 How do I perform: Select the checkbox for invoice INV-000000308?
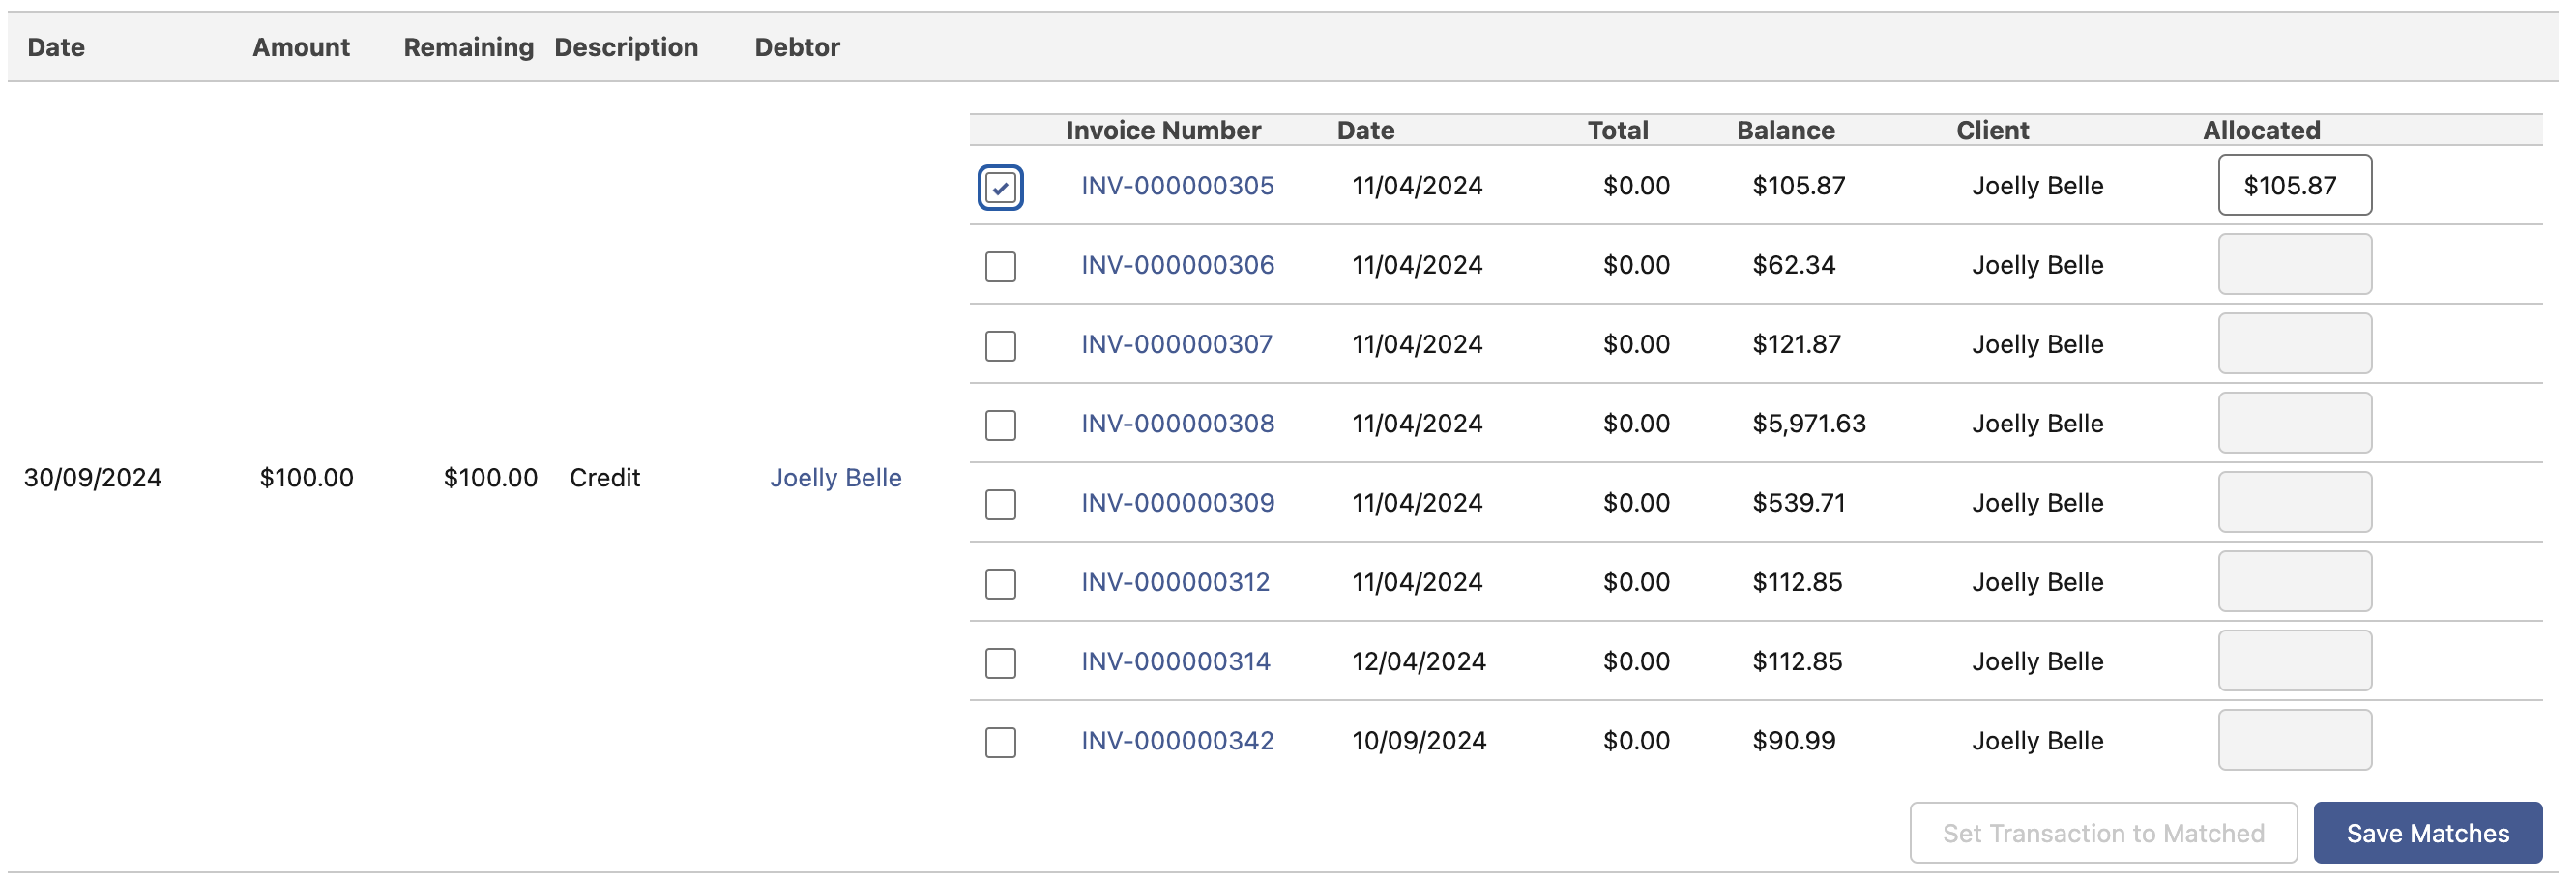coord(1000,425)
